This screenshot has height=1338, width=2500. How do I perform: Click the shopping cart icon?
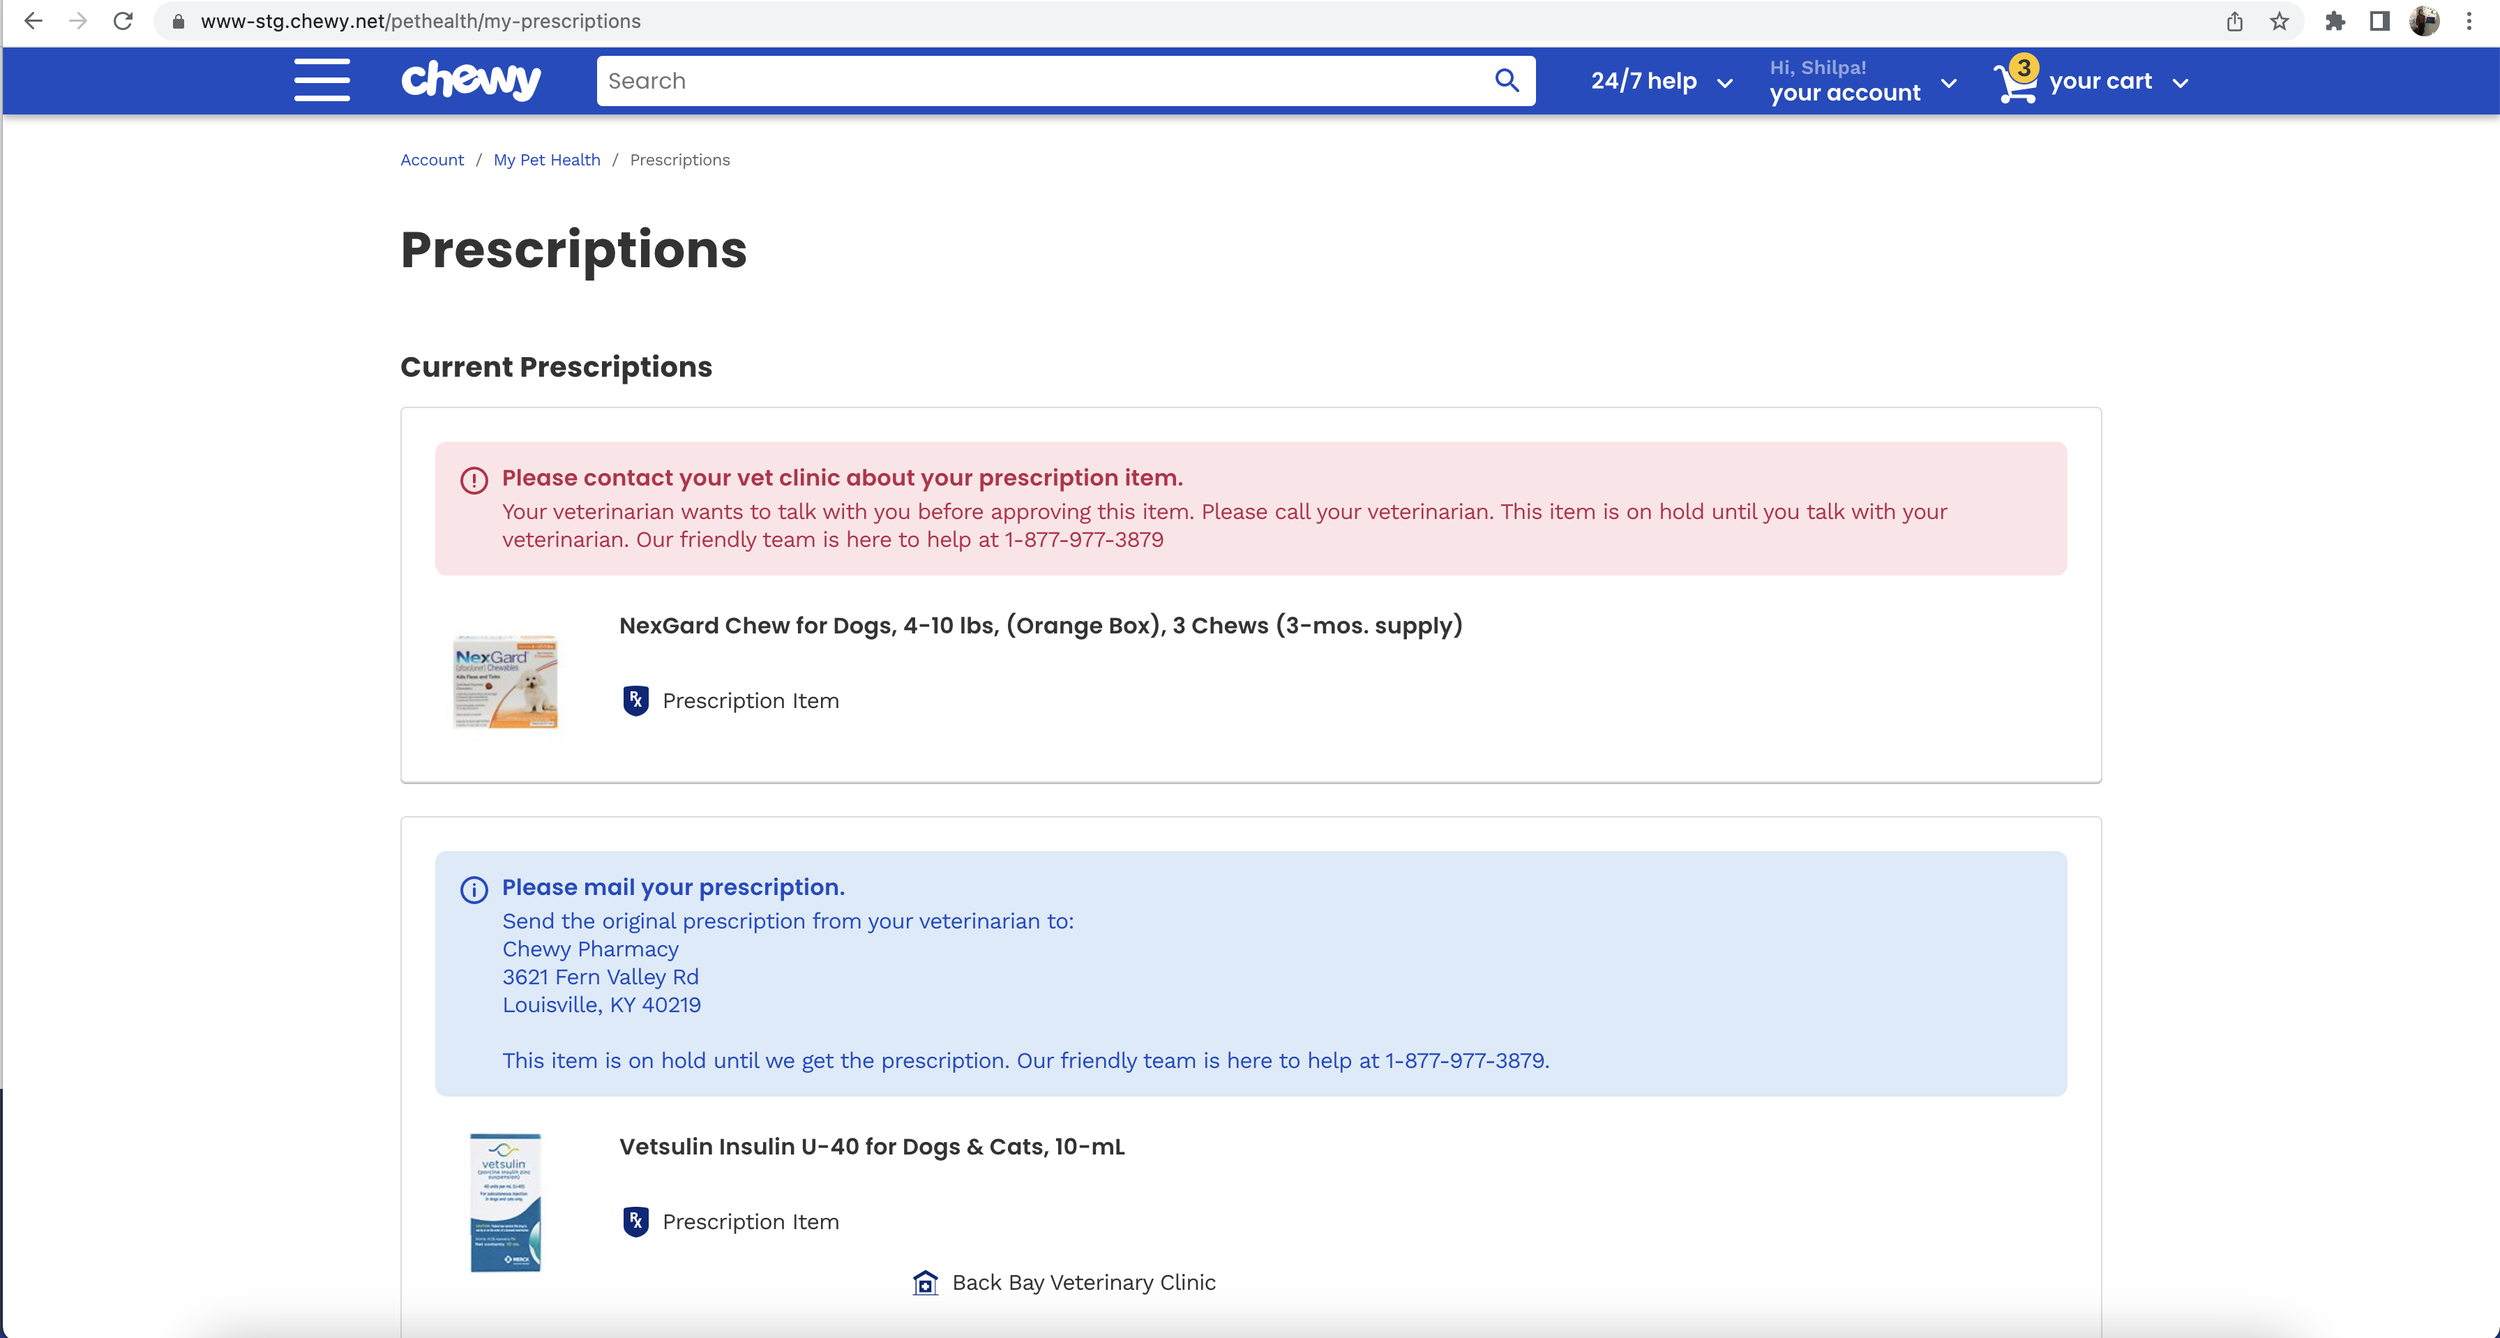point(2015,83)
